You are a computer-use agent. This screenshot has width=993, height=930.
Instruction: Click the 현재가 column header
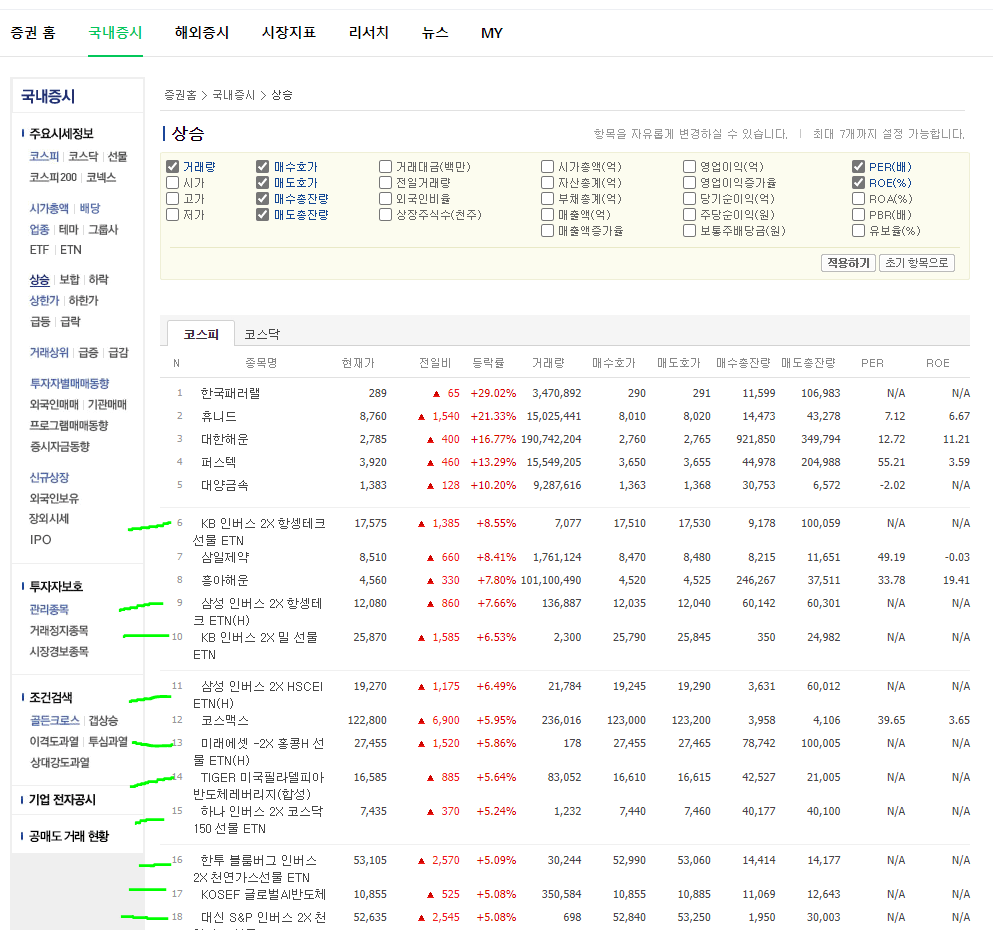(358, 363)
